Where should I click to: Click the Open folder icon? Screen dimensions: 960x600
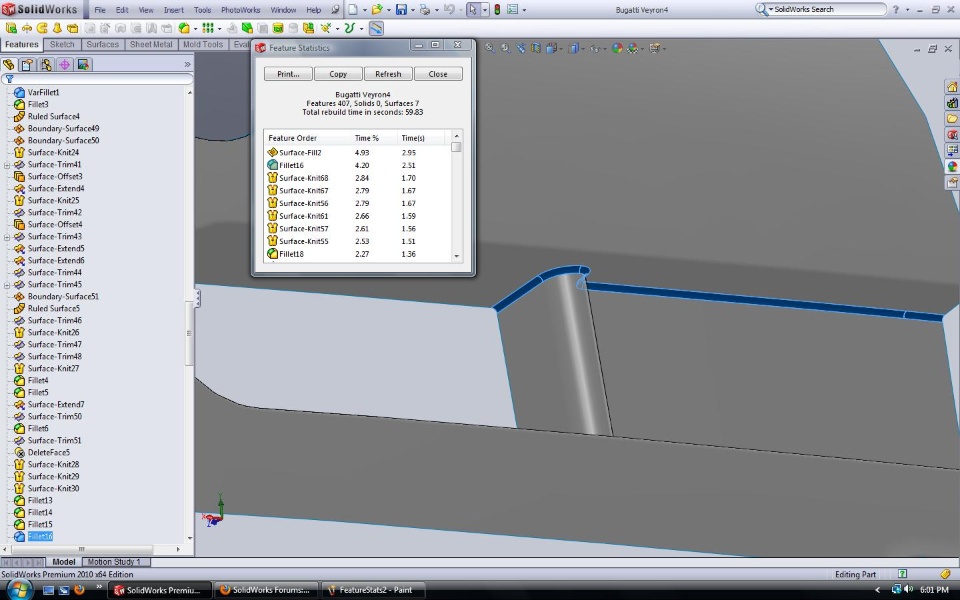(x=377, y=10)
